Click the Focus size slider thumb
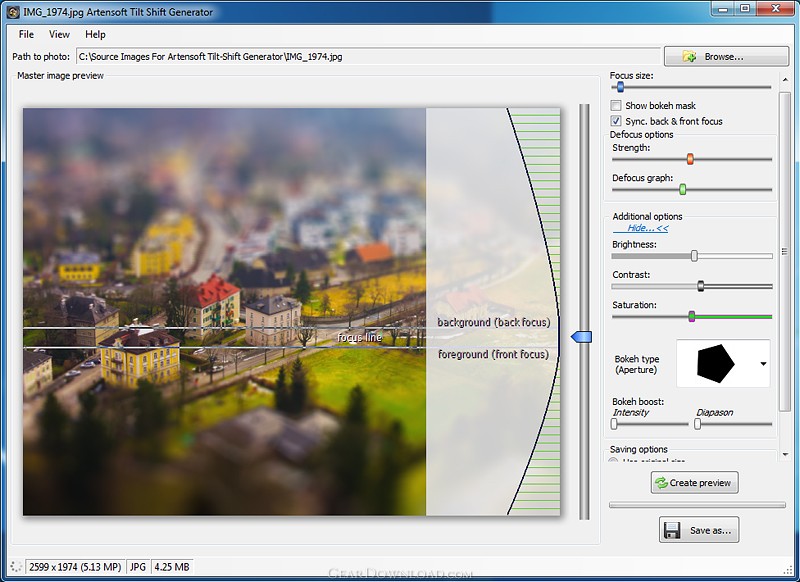This screenshot has width=800, height=582. [x=620, y=87]
